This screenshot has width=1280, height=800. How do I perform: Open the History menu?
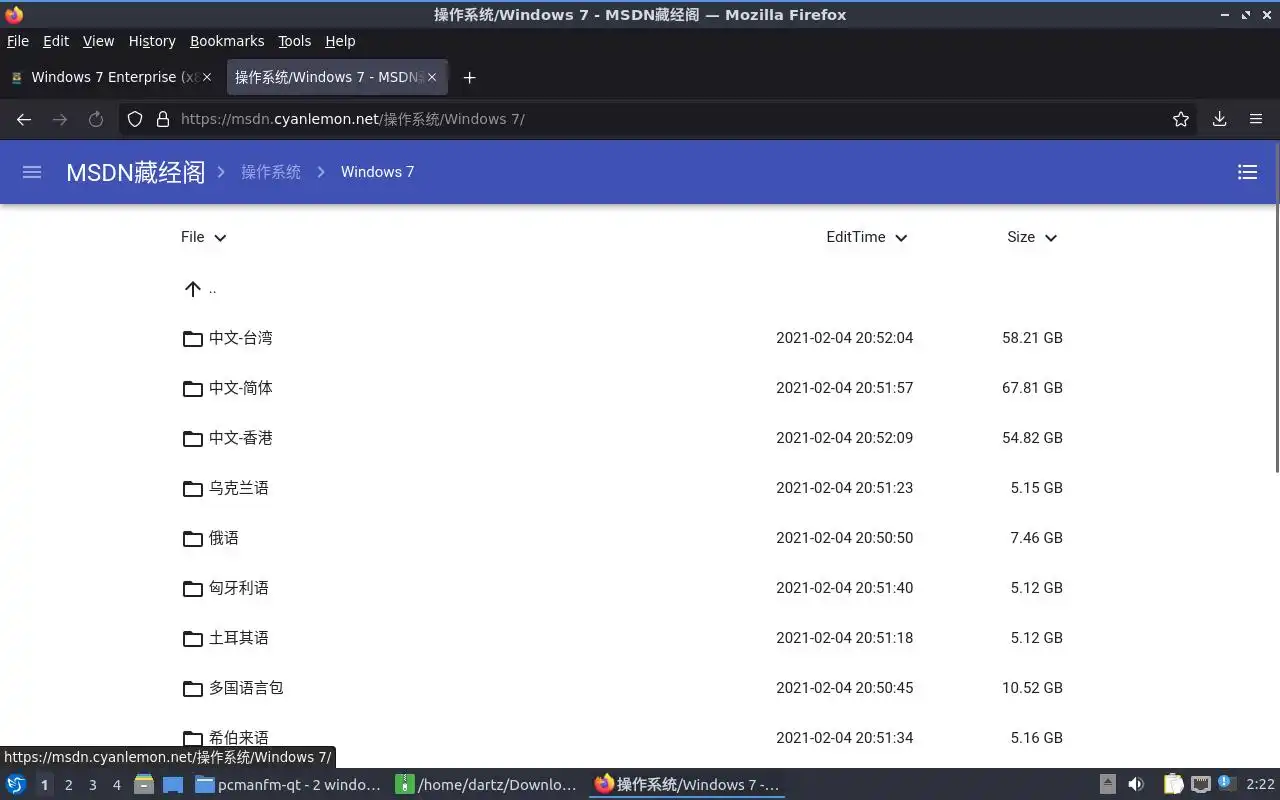[152, 41]
